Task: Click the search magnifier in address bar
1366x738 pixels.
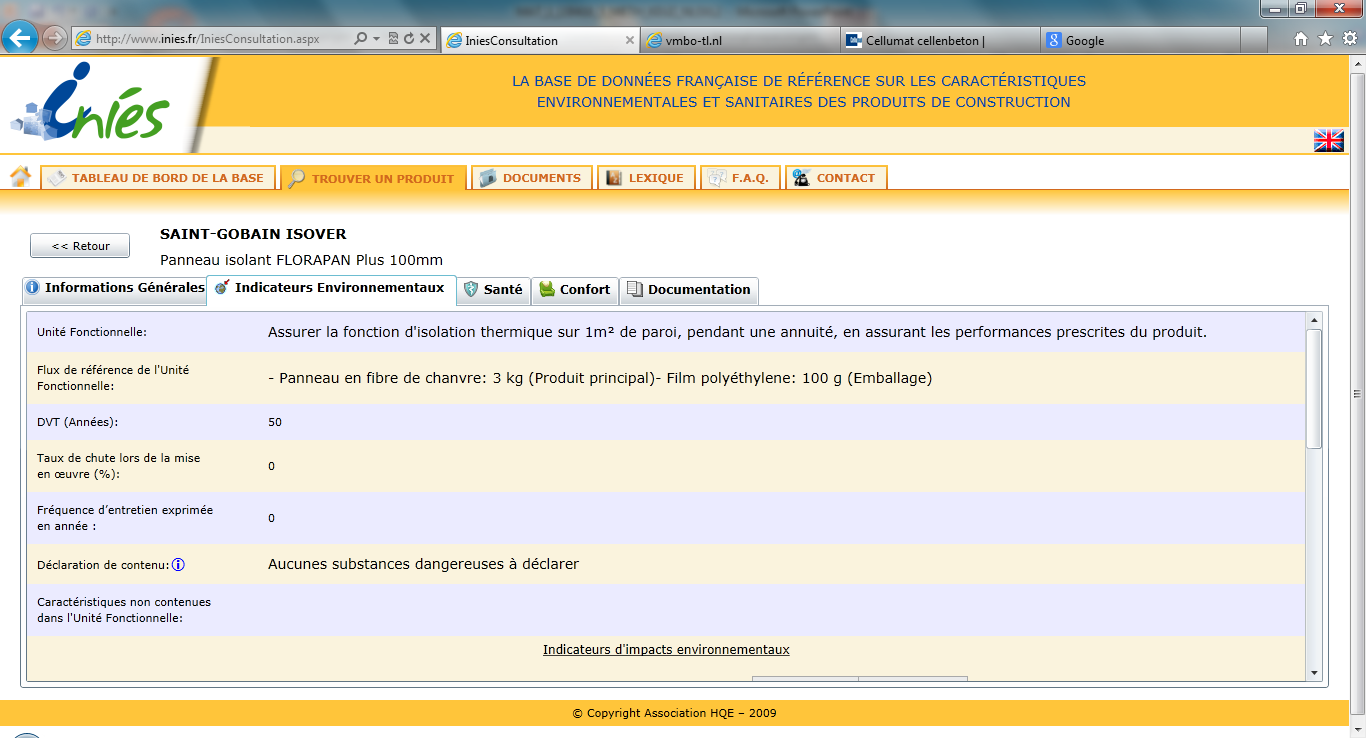Action: (361, 39)
